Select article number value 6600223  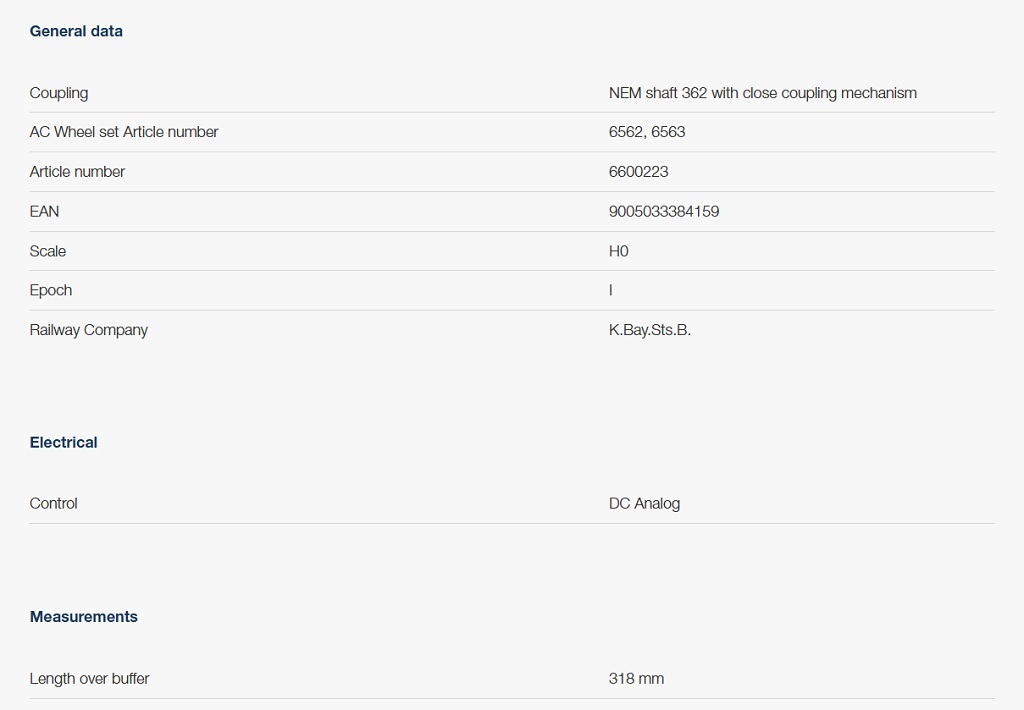(x=639, y=172)
